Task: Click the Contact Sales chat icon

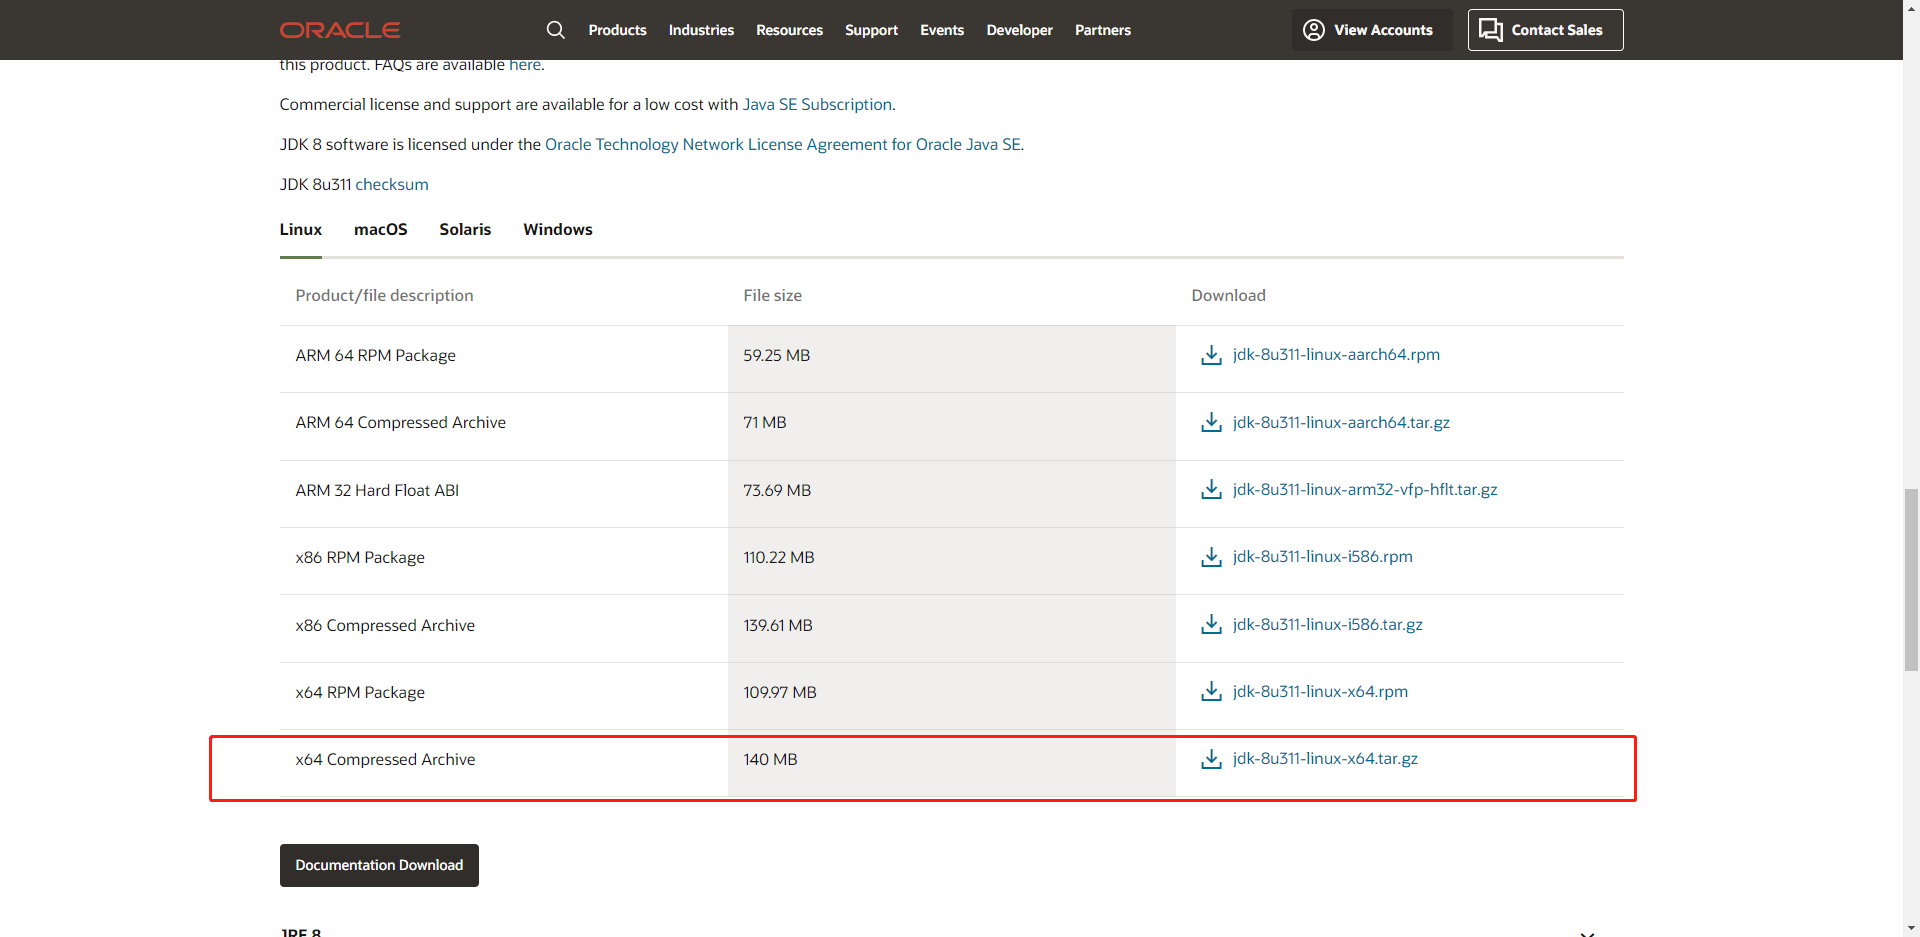Action: pos(1491,30)
